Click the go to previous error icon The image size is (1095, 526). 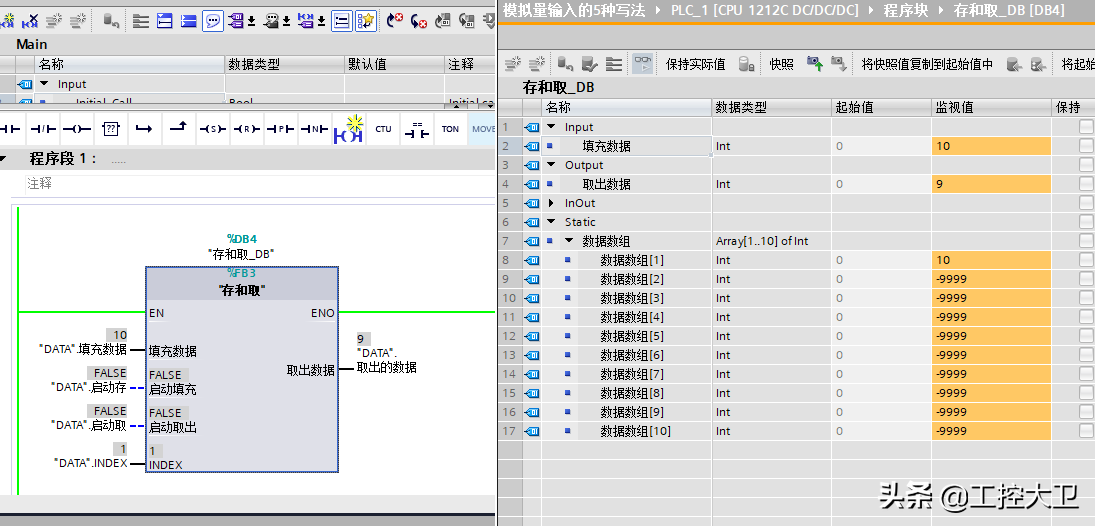click(395, 21)
